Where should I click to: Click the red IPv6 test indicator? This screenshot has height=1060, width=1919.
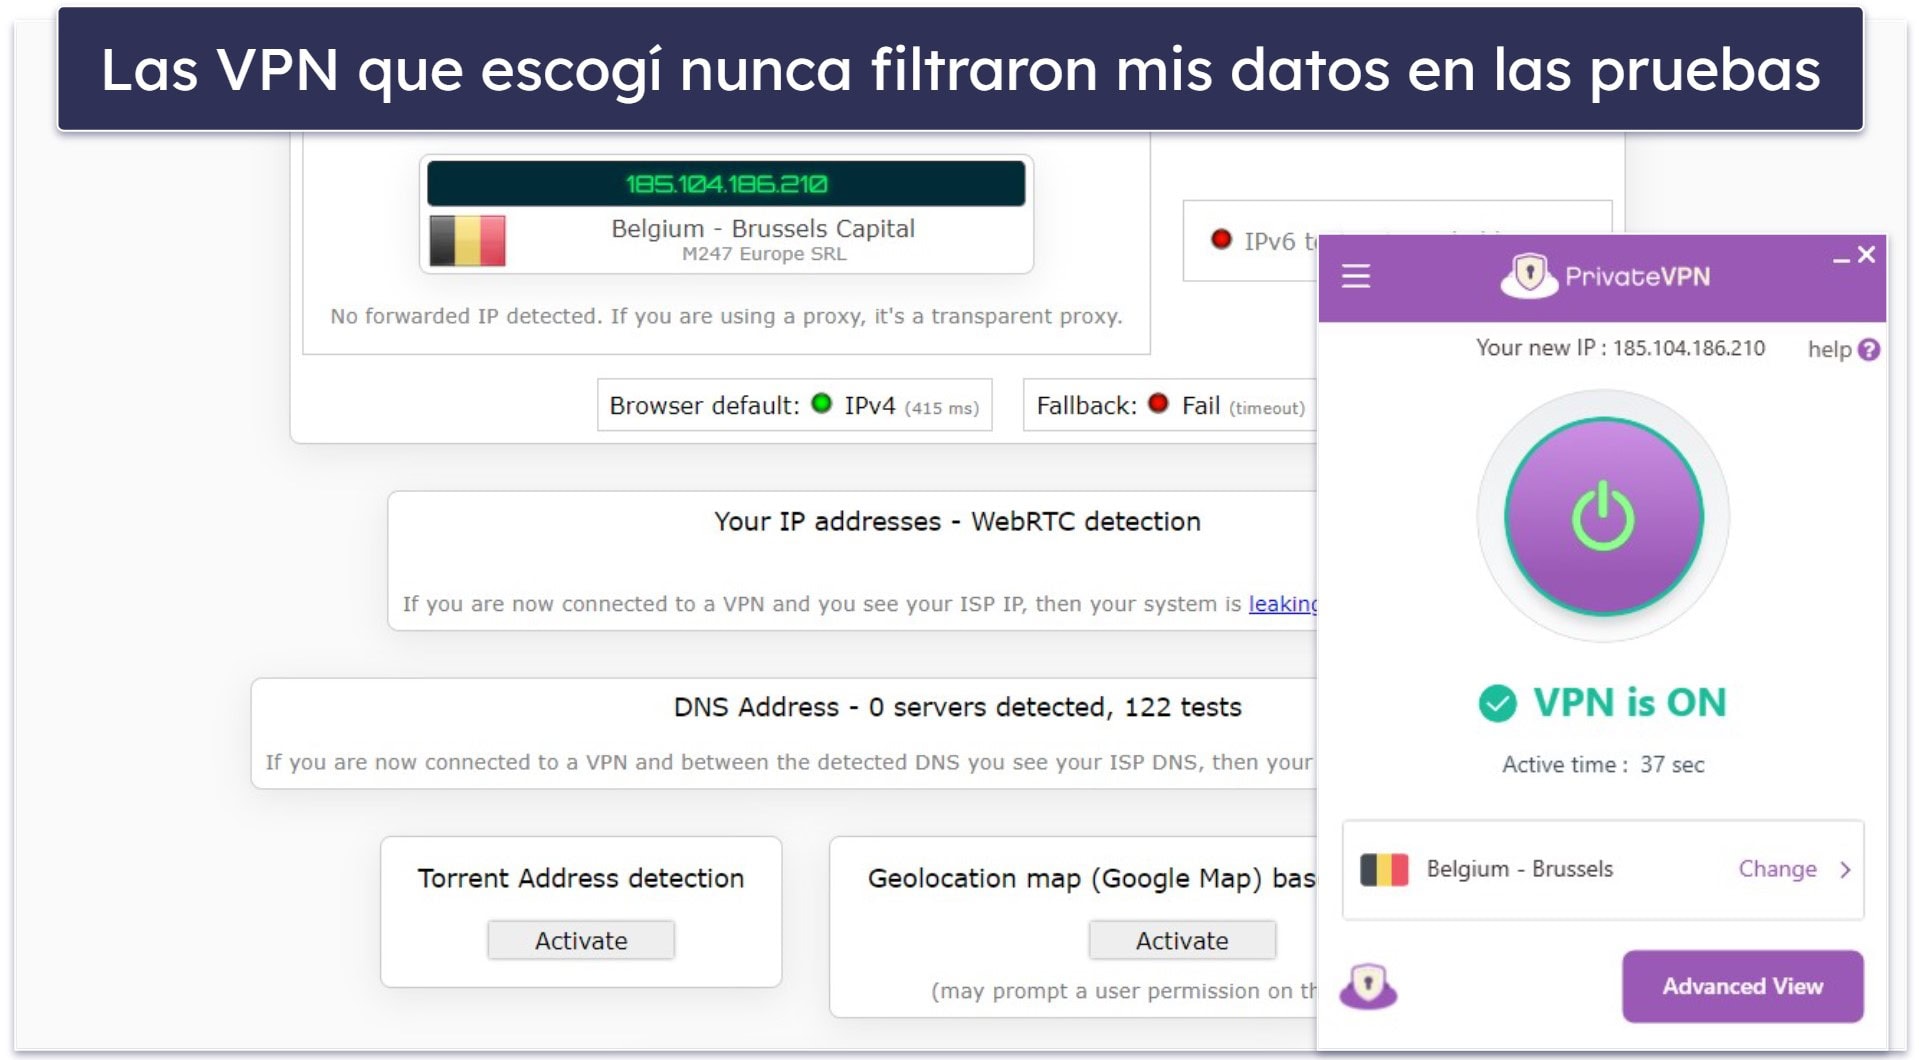click(x=1220, y=239)
